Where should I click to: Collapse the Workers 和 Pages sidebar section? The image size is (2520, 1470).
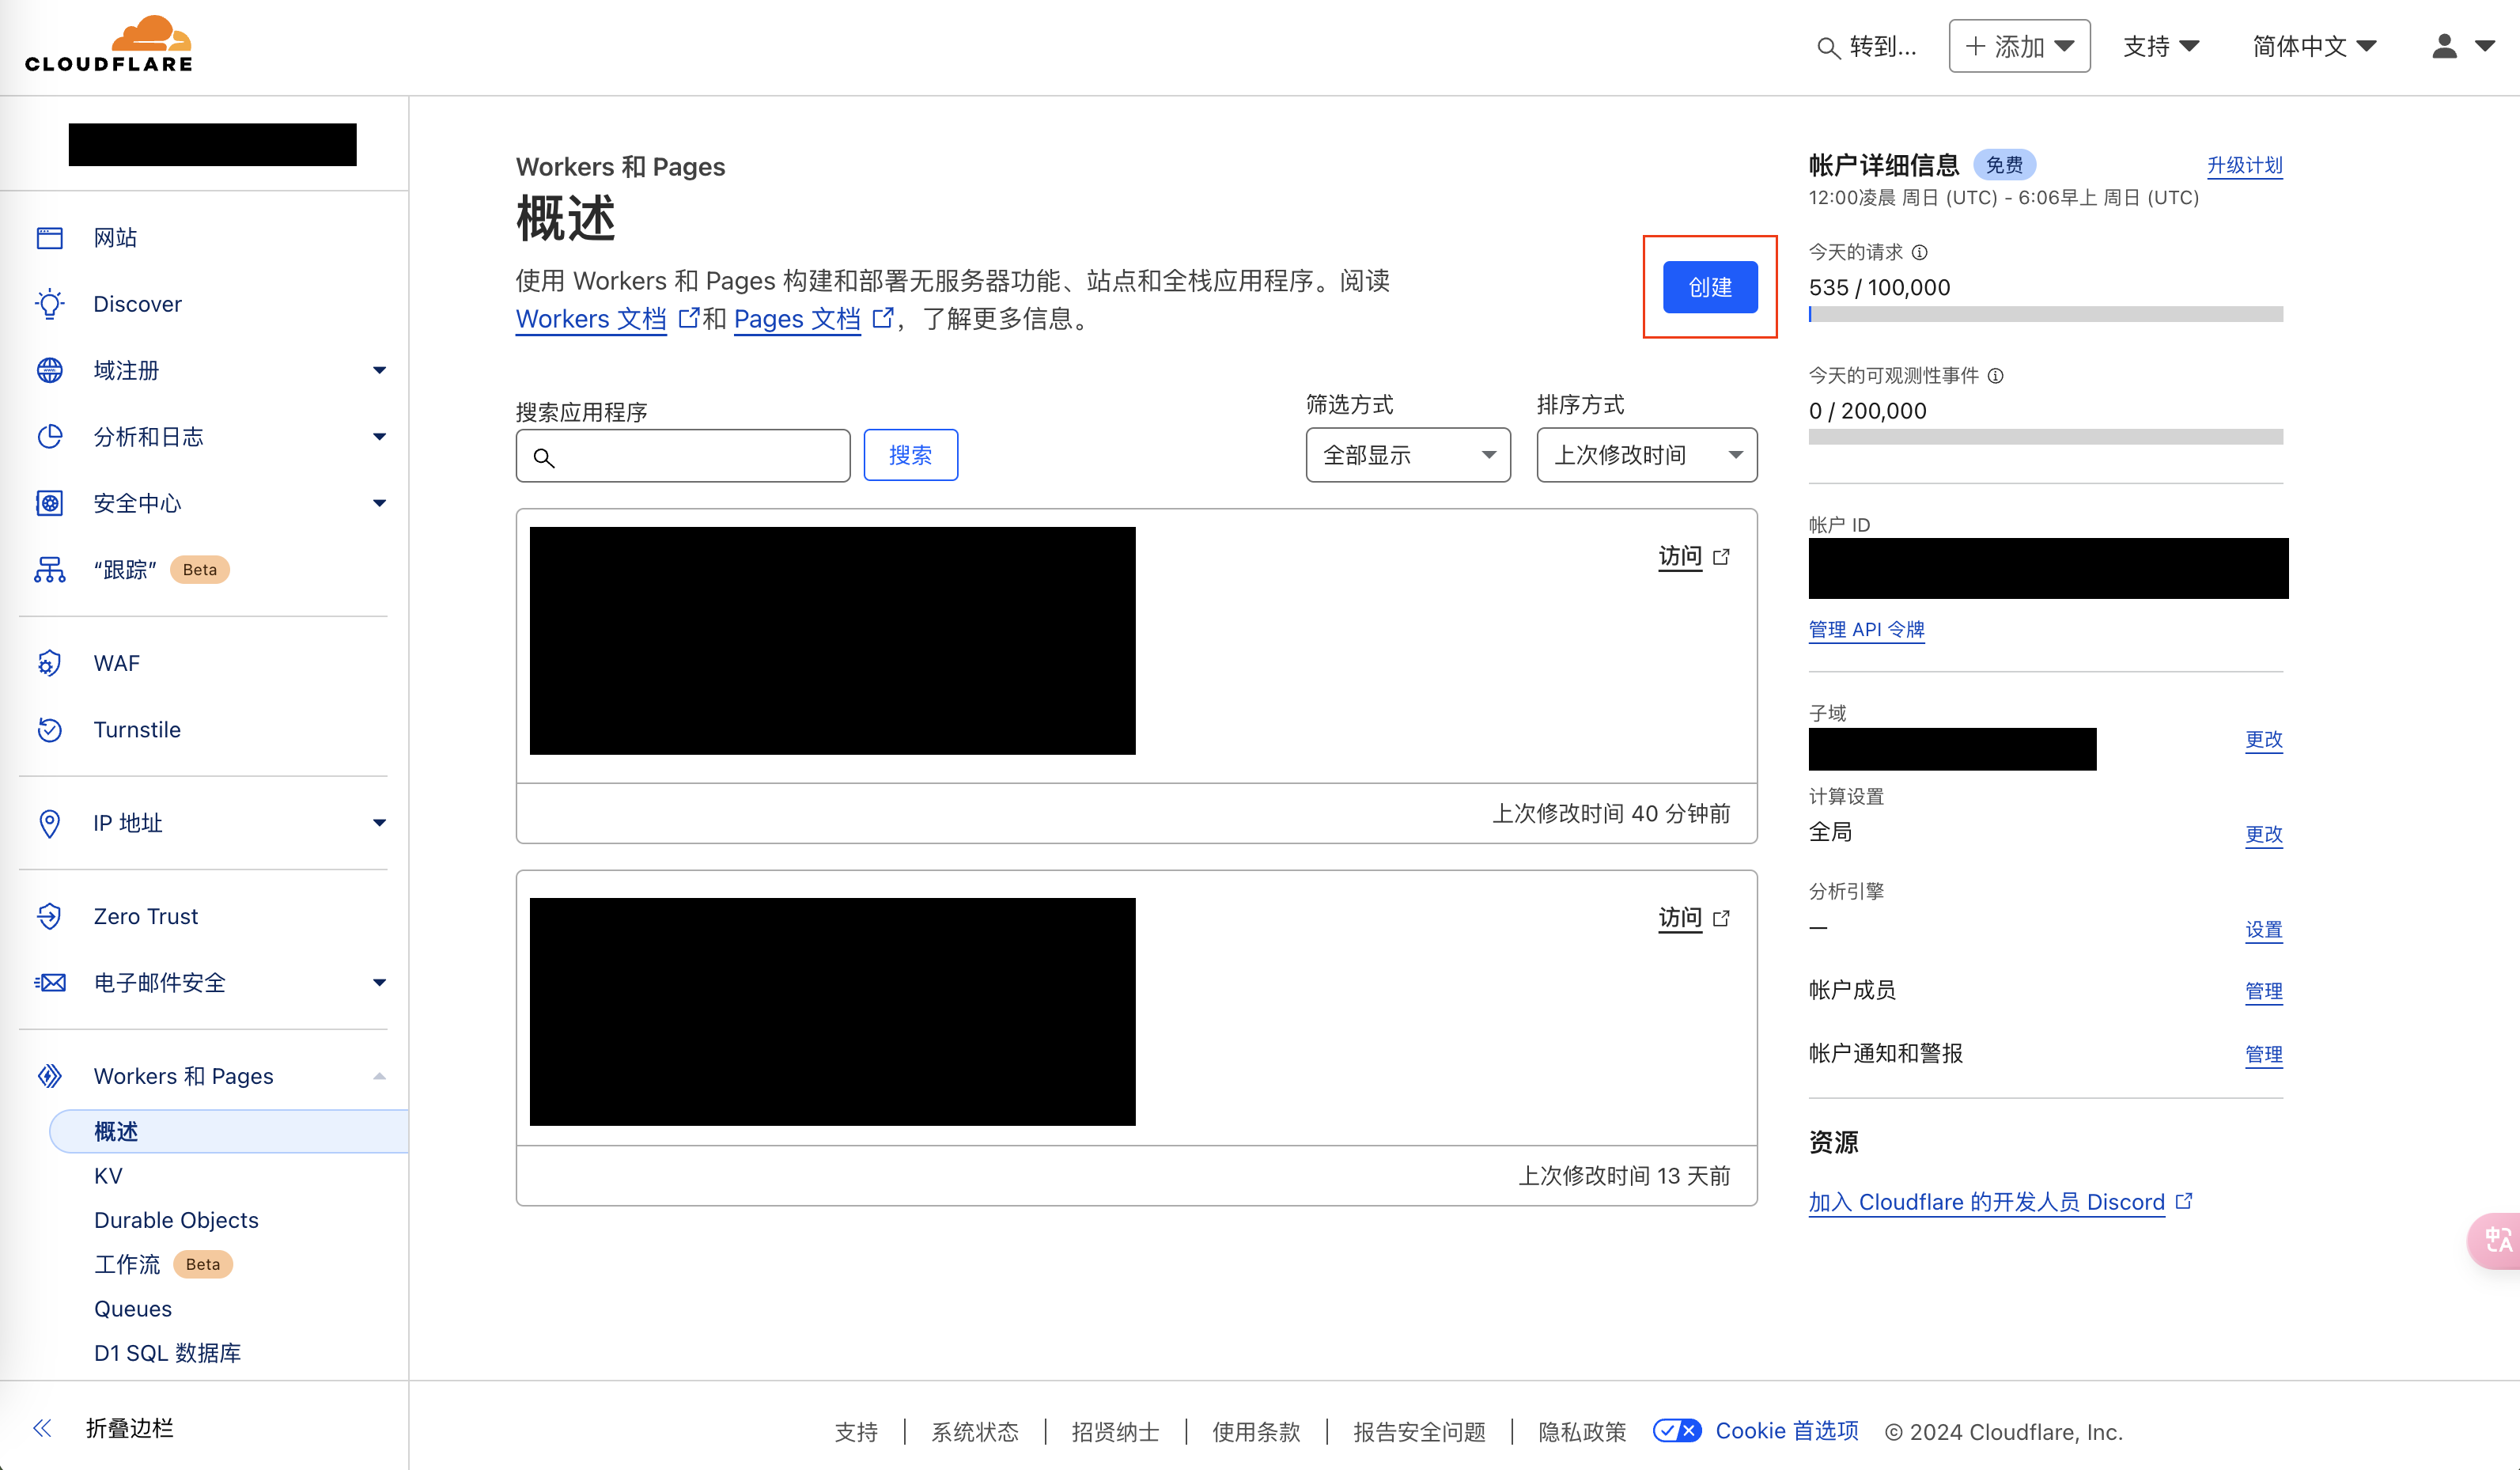(x=379, y=1076)
